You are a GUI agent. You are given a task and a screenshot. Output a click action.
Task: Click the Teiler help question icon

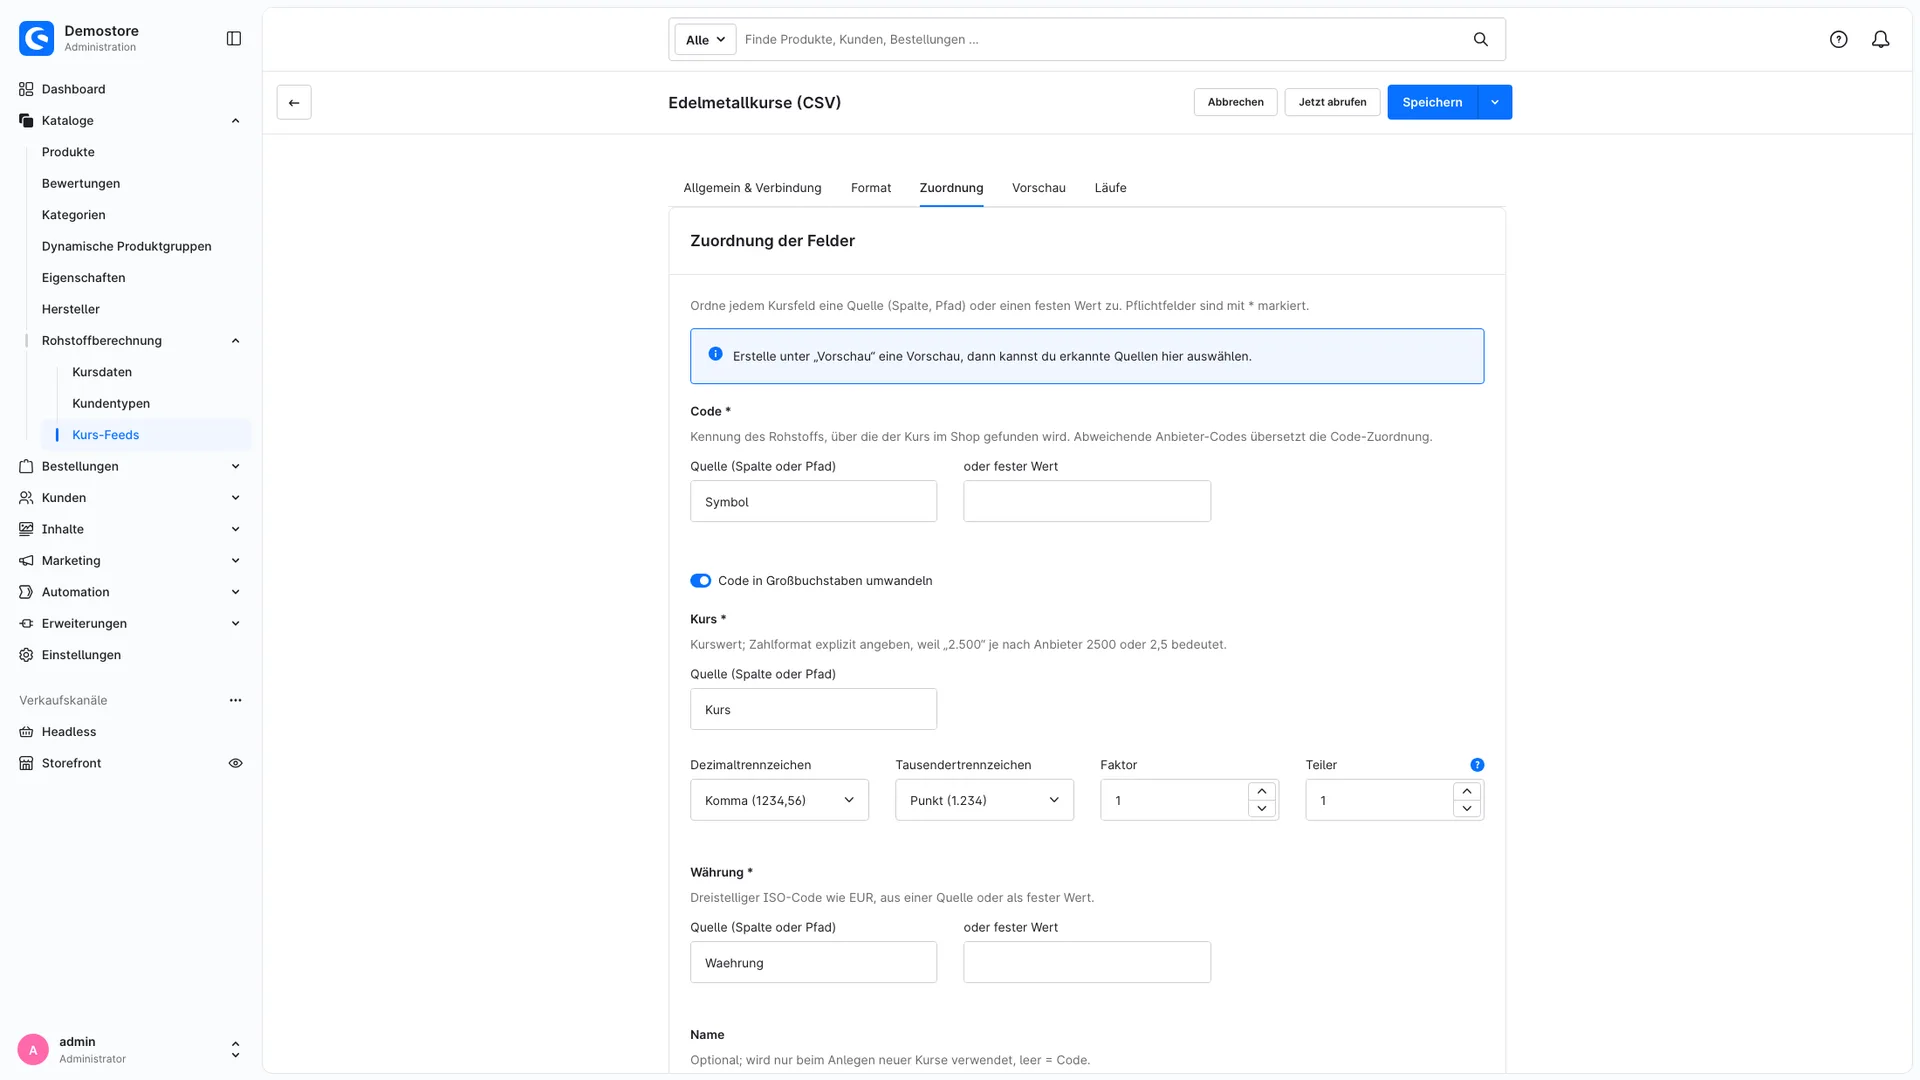[1477, 765]
